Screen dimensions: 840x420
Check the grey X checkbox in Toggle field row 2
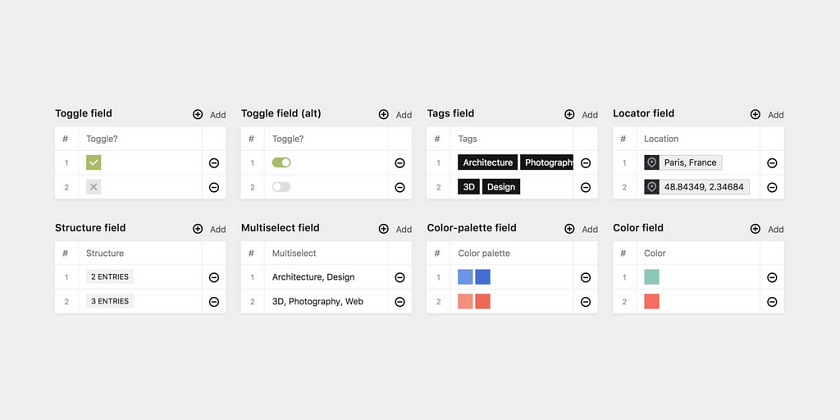94,187
